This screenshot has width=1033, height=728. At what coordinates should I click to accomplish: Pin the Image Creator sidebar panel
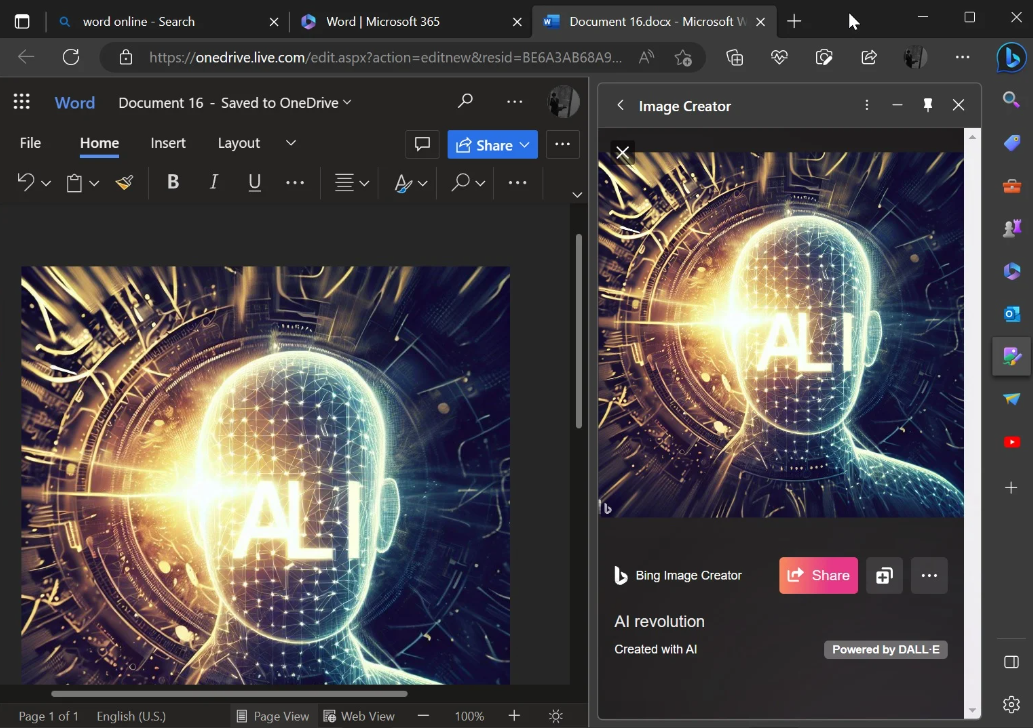pos(928,105)
